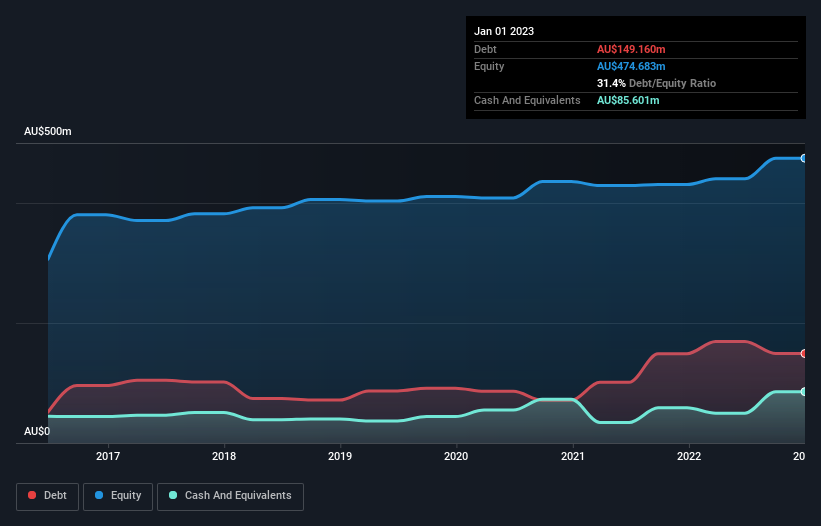Select the Debt endpoint marker on the chart
821x526 pixels.
point(803,354)
